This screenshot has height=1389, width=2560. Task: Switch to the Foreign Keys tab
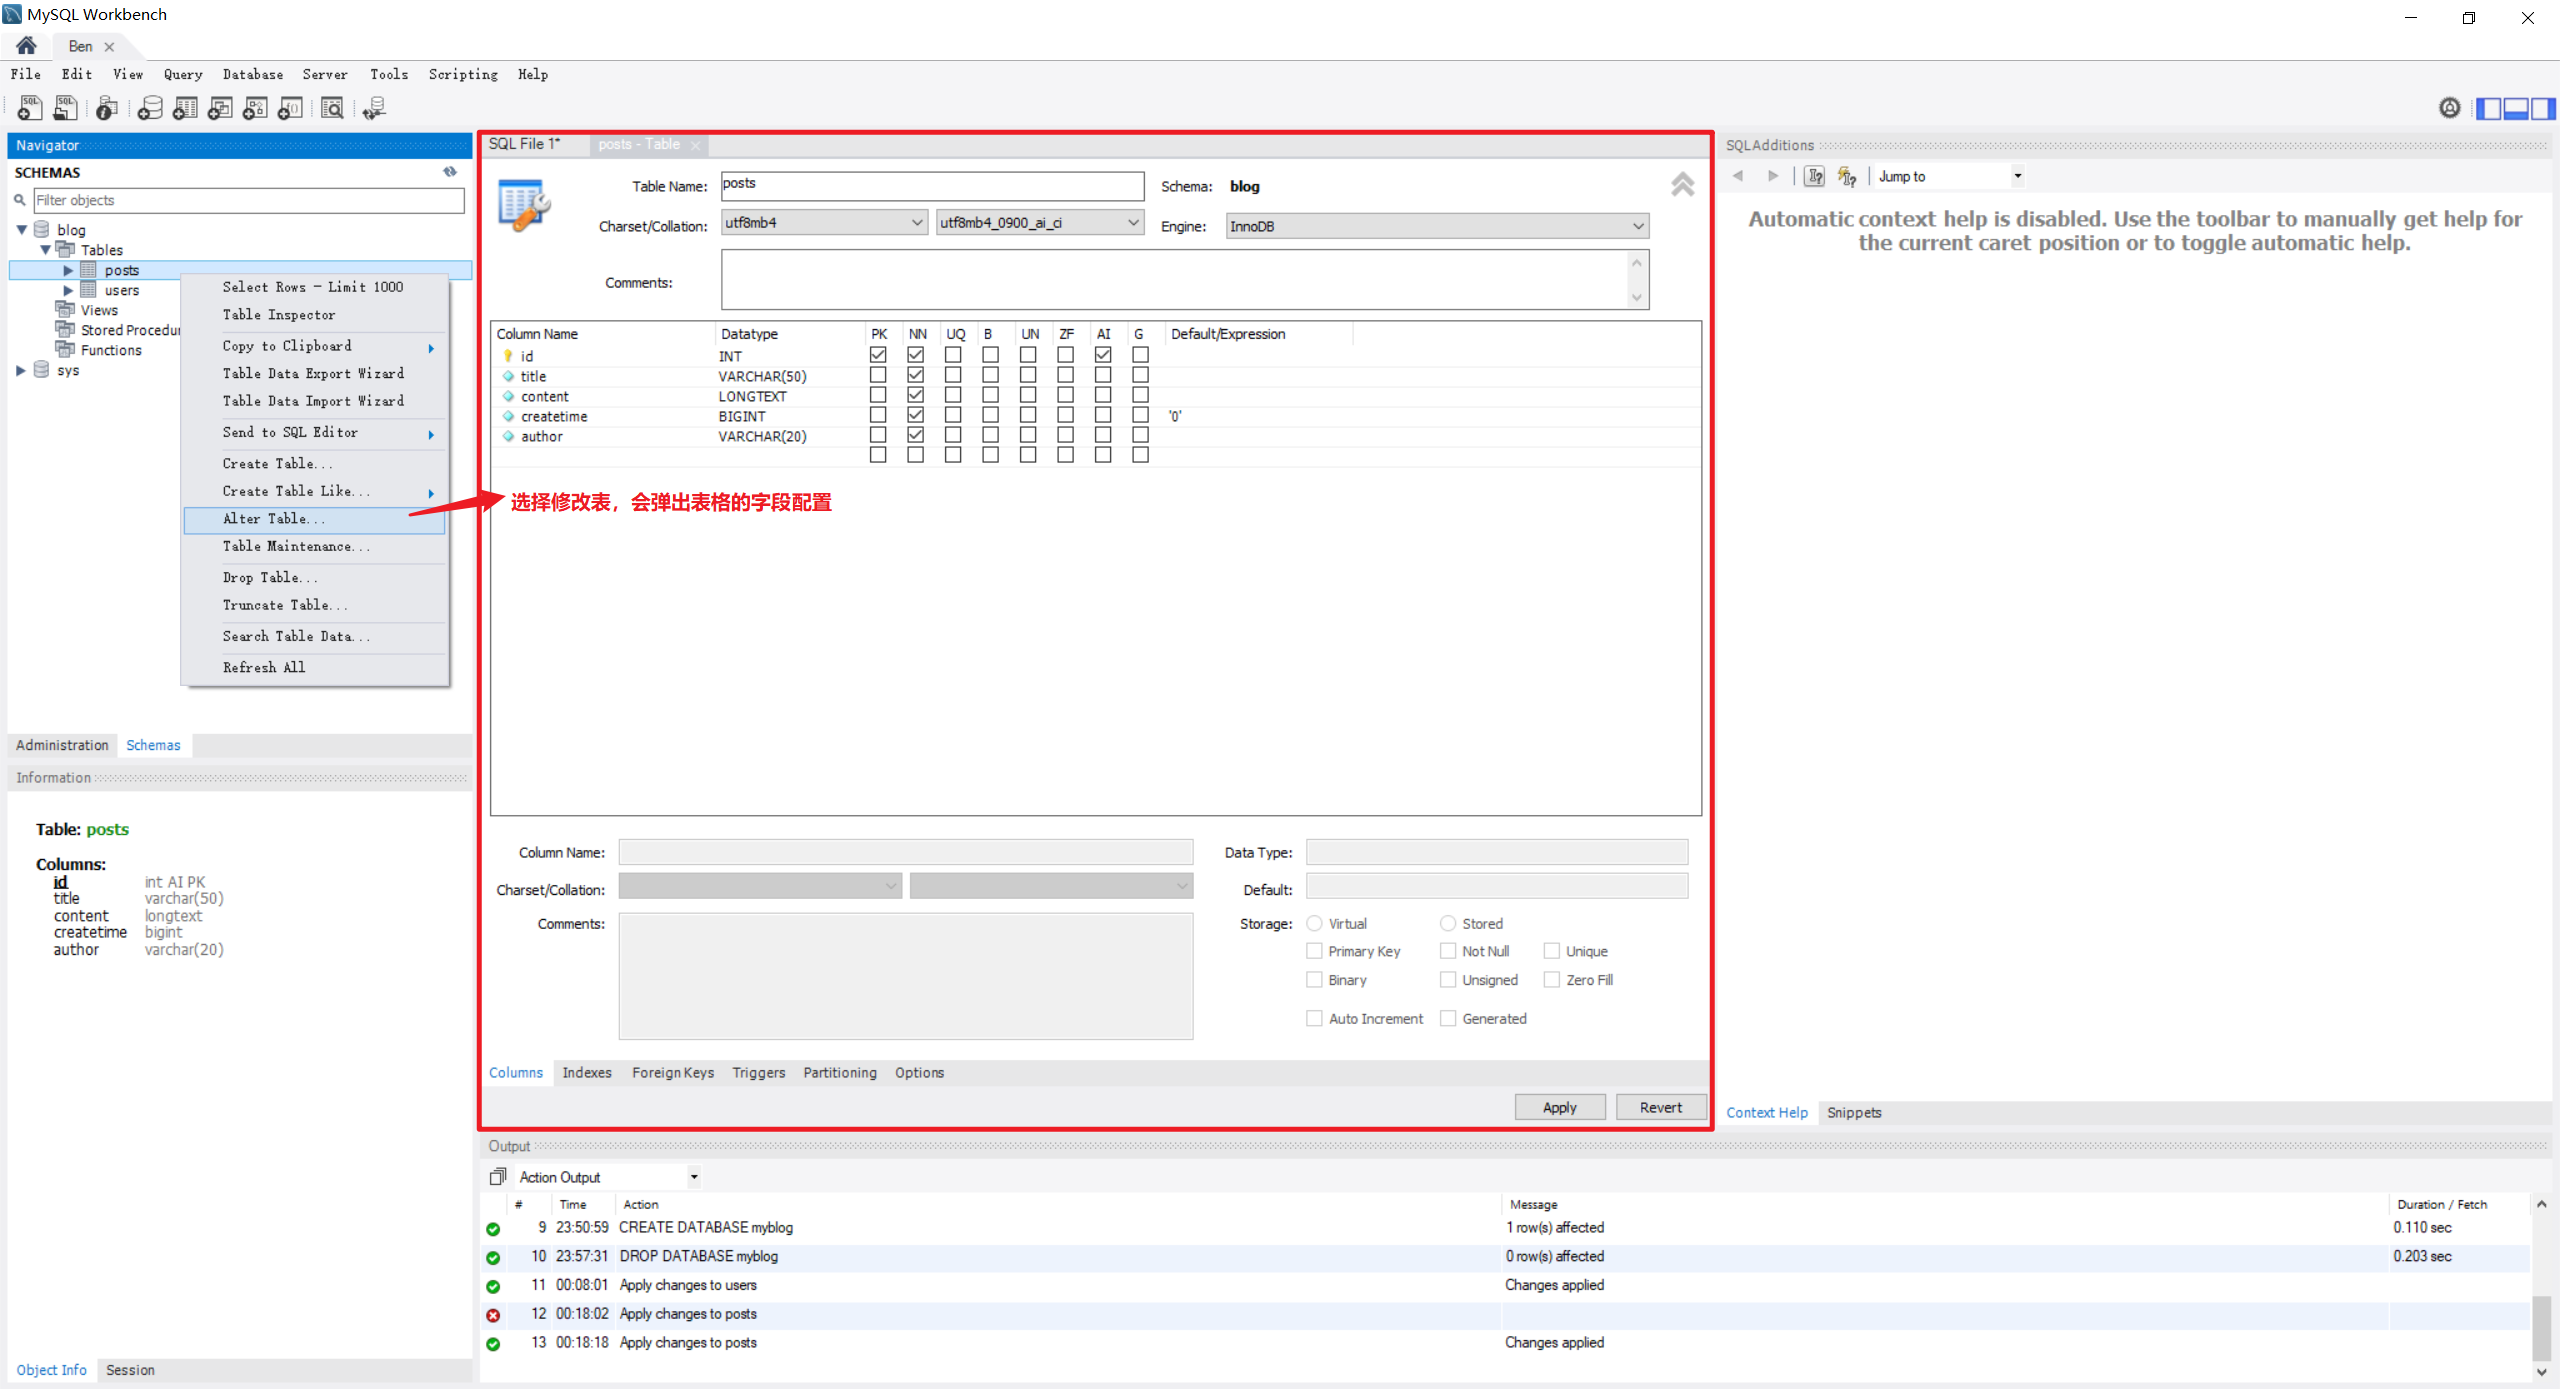tap(673, 1072)
